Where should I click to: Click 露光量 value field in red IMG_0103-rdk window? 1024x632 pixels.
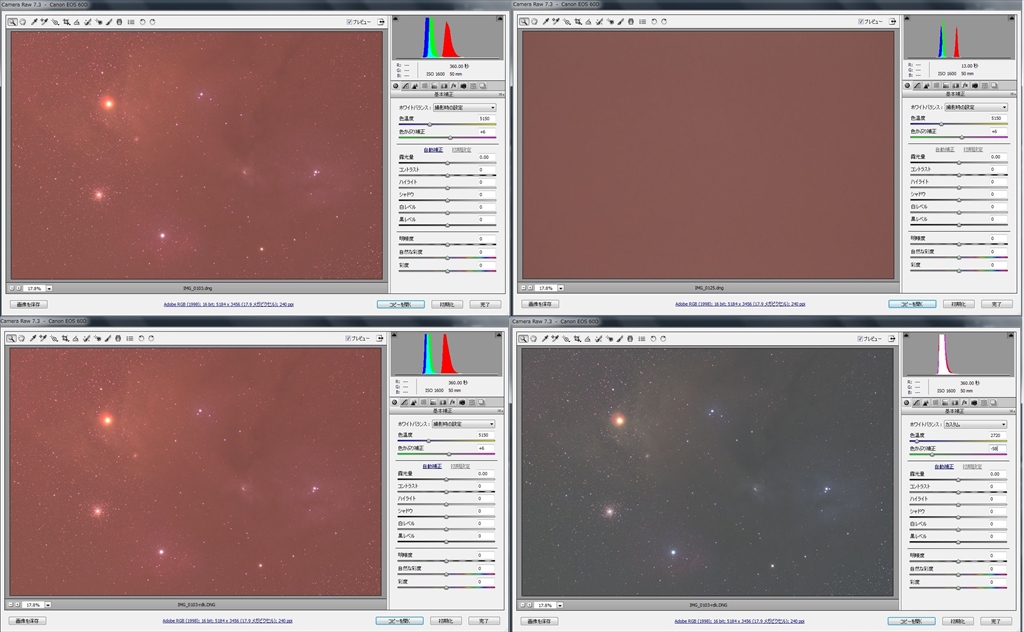click(483, 473)
